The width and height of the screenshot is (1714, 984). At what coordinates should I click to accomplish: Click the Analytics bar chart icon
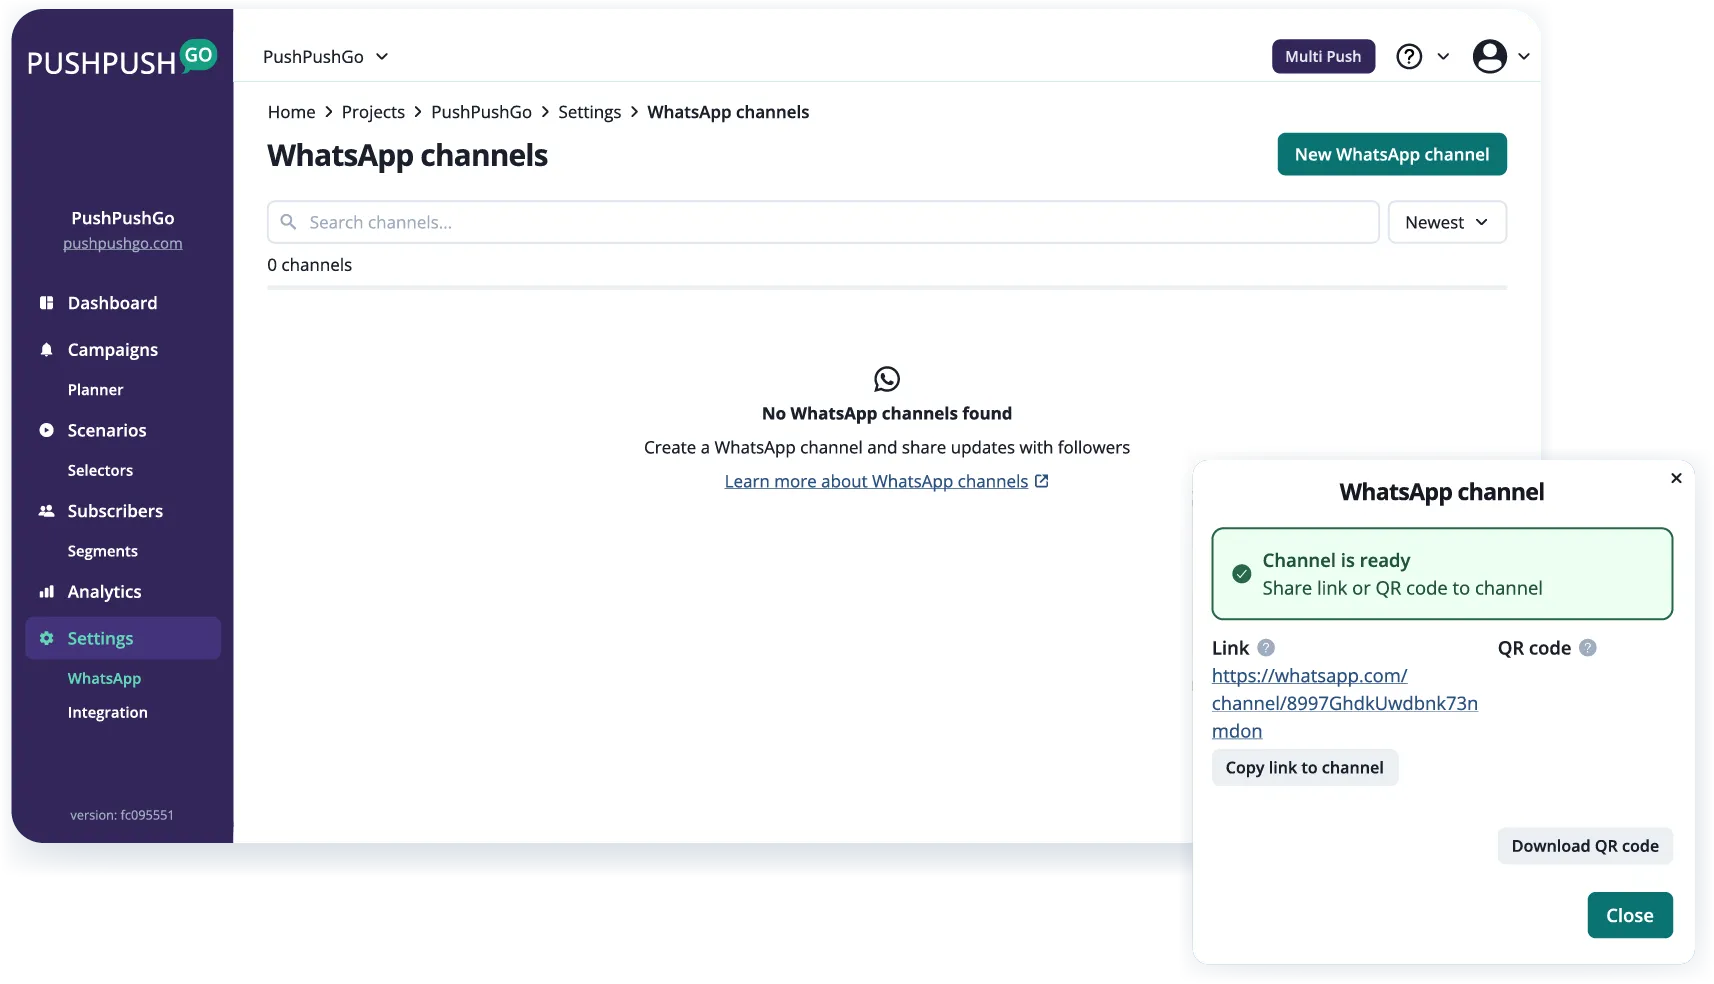coord(46,592)
